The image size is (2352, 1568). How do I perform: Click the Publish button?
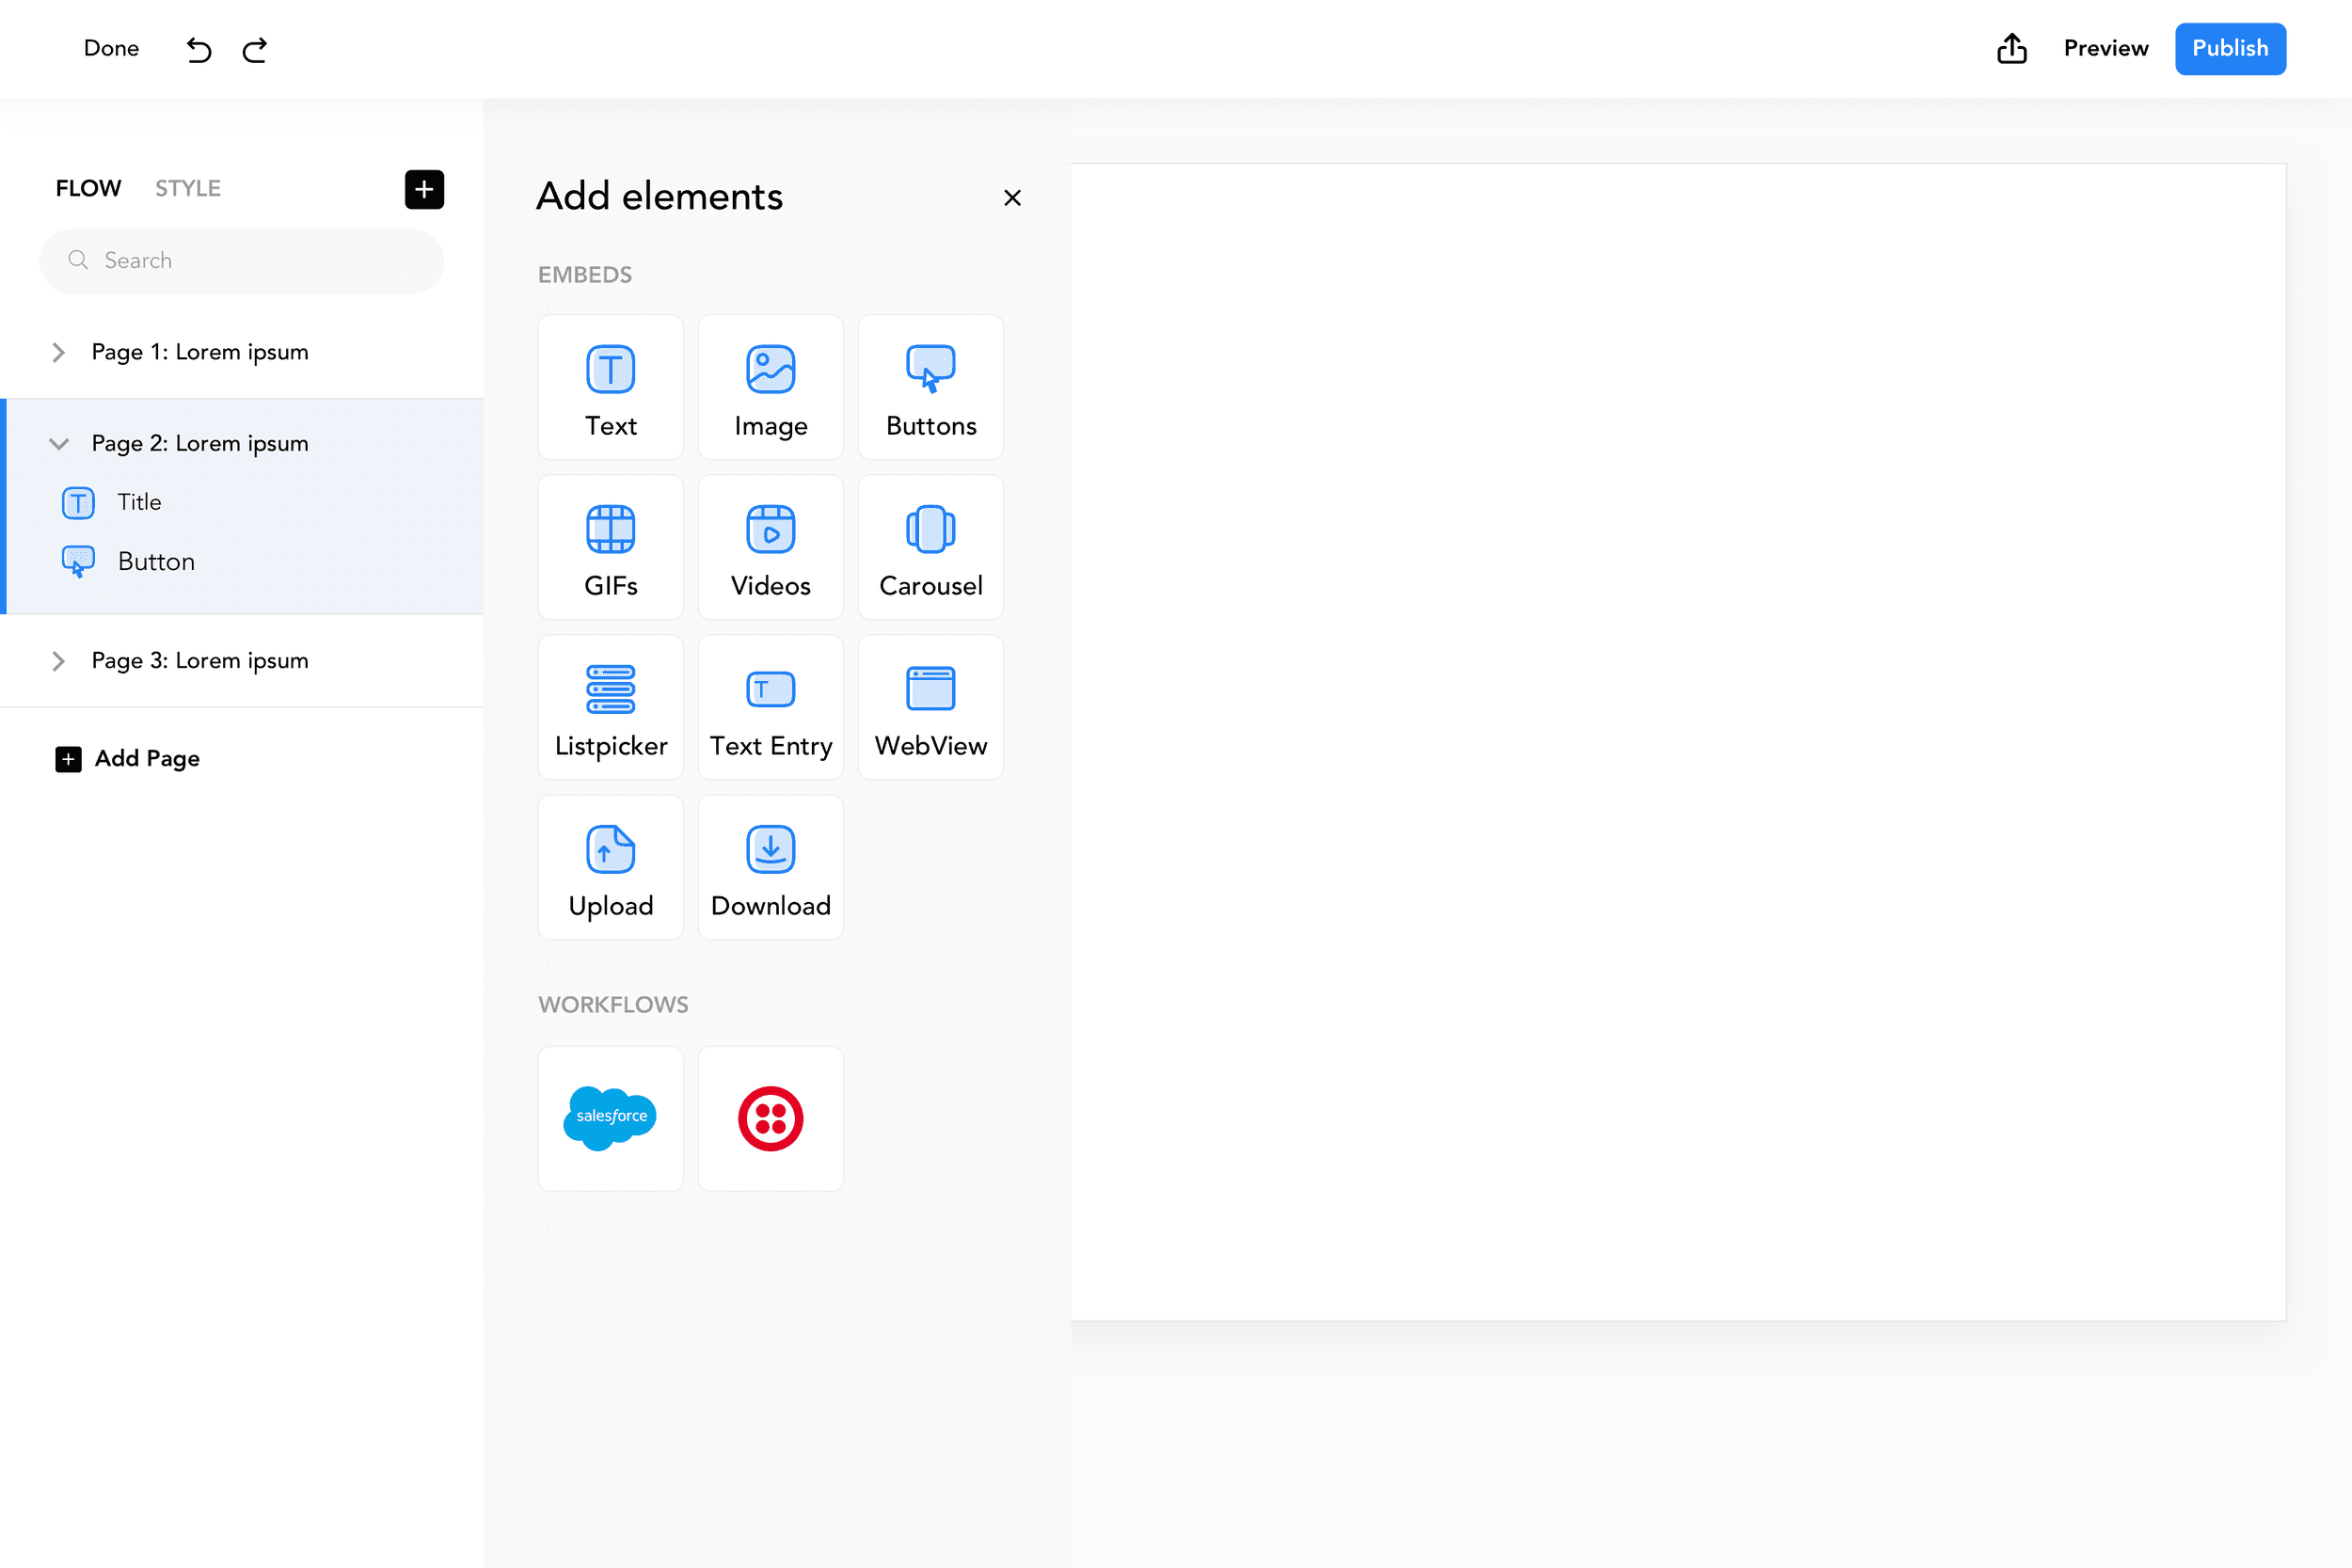2229,48
